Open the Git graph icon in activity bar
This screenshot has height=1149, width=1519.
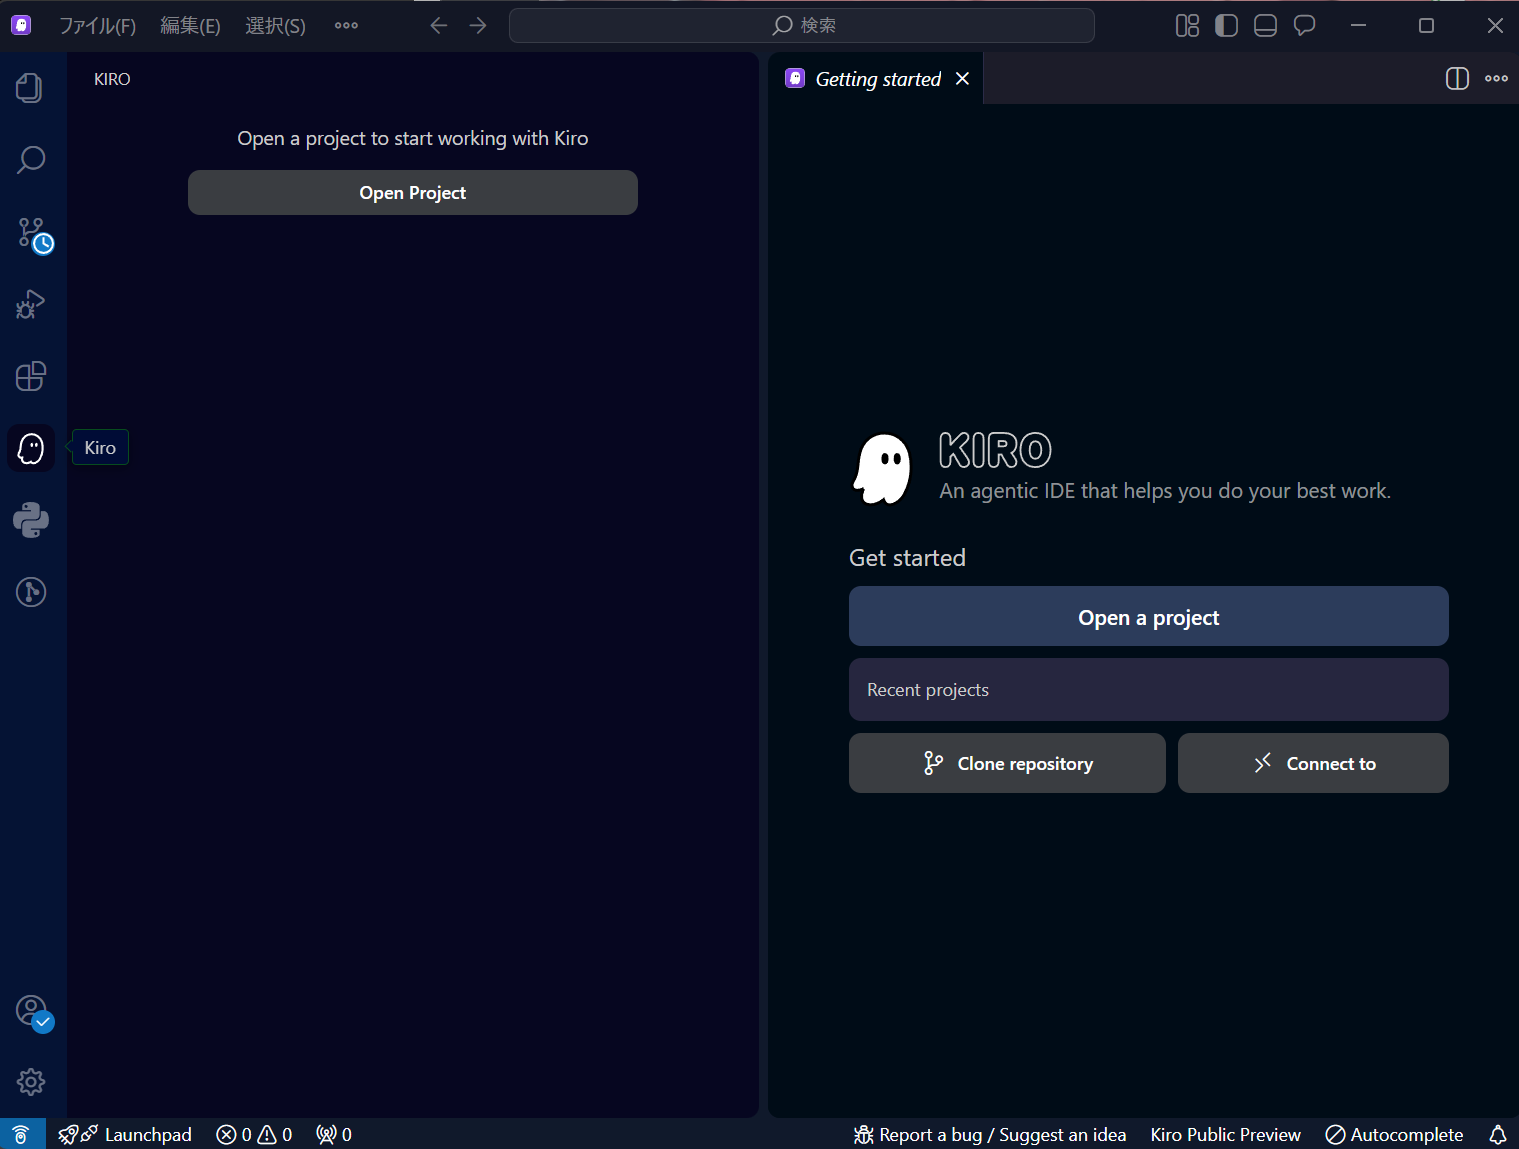30,592
